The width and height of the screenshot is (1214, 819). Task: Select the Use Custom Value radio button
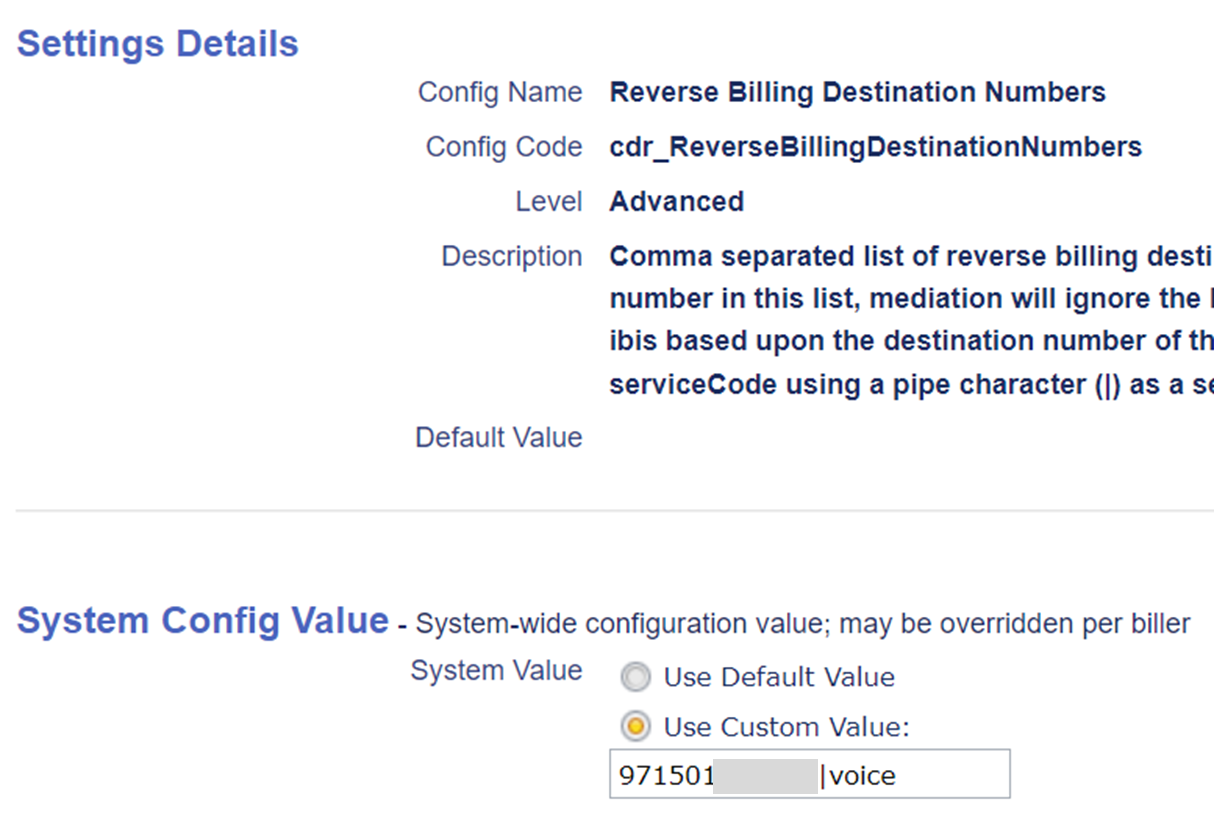(x=635, y=727)
